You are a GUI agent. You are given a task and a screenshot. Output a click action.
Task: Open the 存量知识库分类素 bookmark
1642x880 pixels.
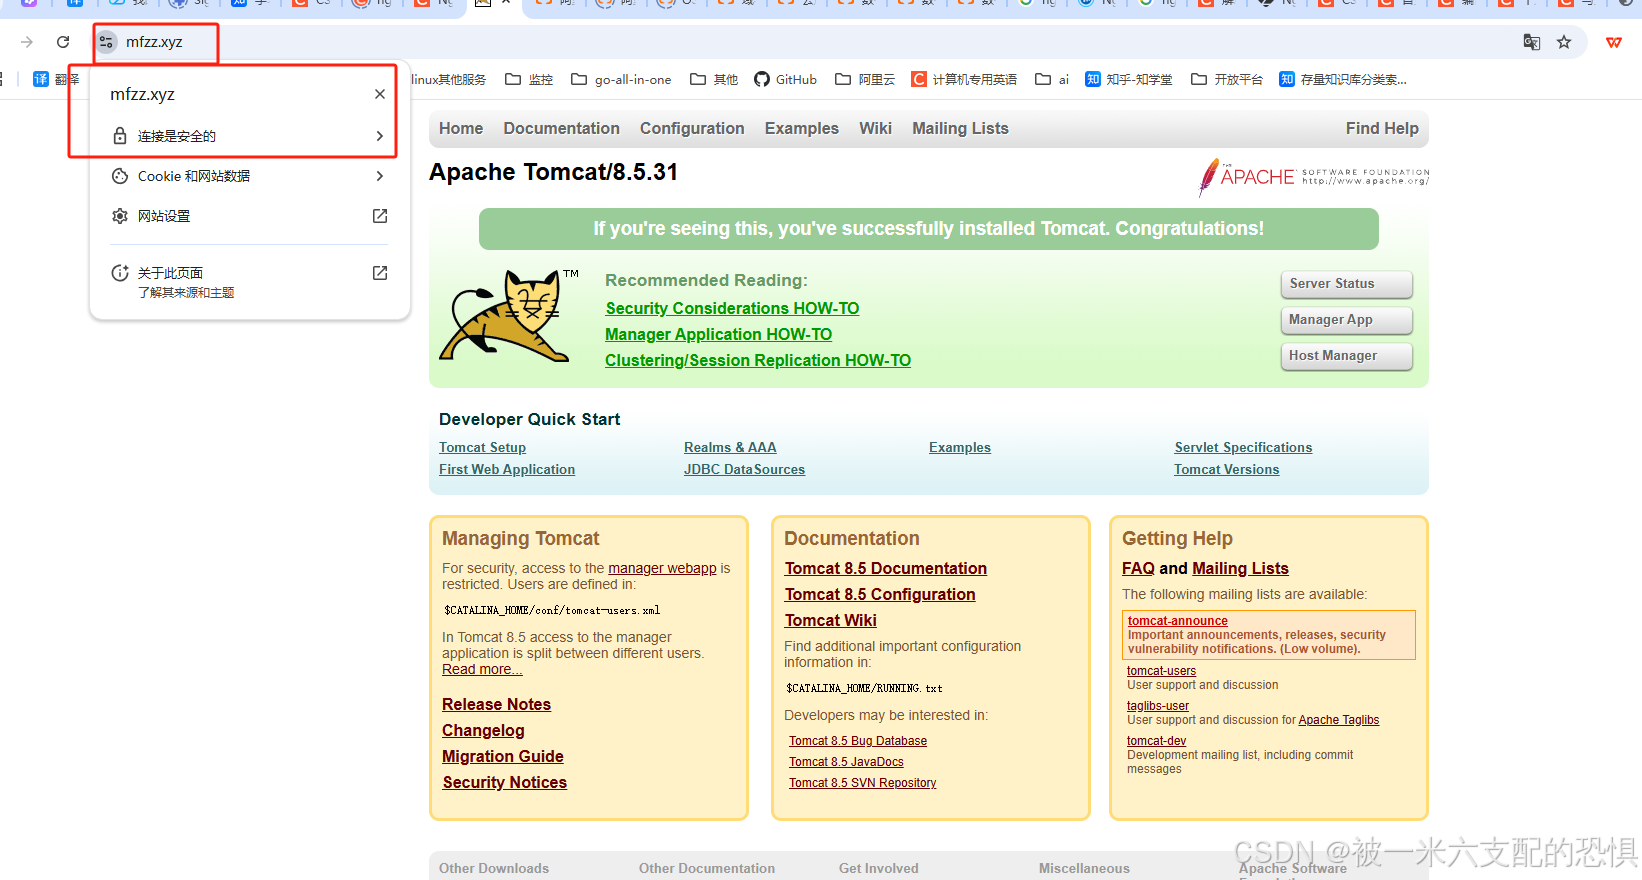1343,80
